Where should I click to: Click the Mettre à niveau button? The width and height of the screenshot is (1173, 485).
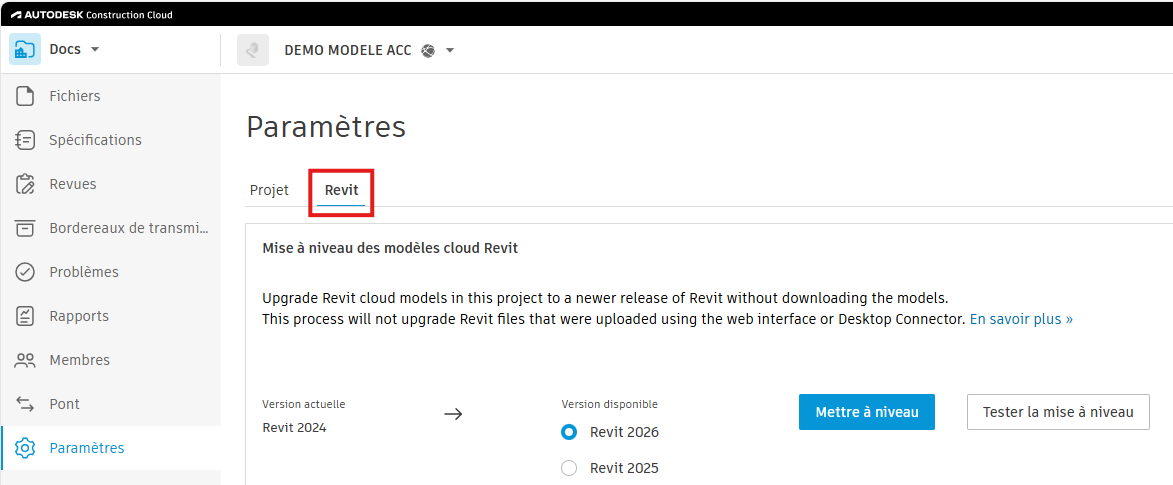point(866,412)
